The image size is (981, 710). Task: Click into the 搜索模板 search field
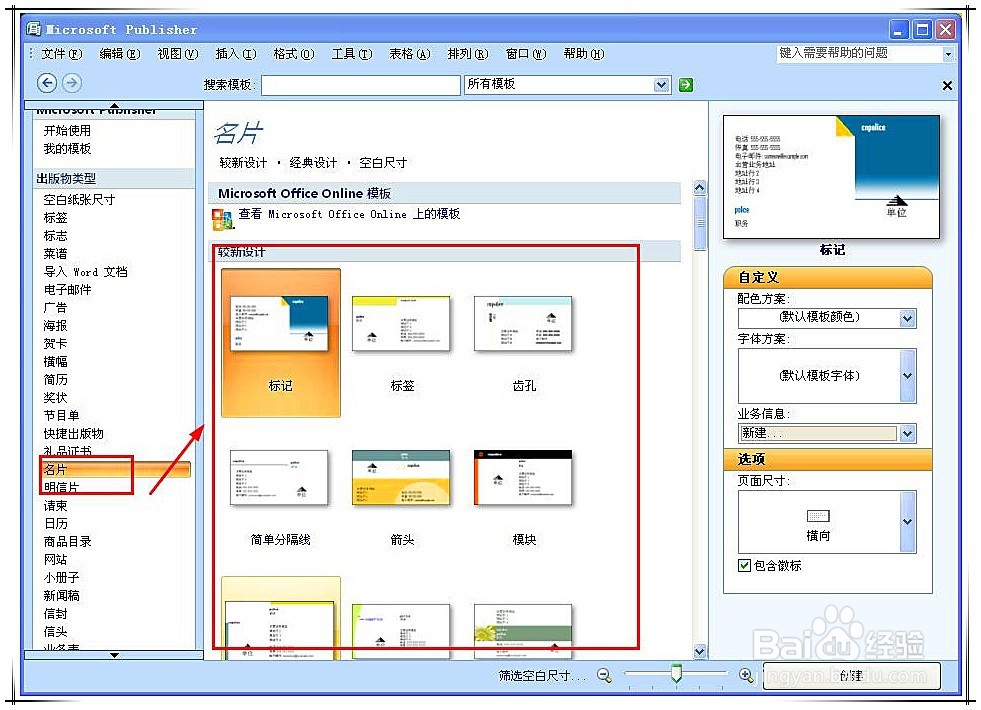[x=361, y=85]
